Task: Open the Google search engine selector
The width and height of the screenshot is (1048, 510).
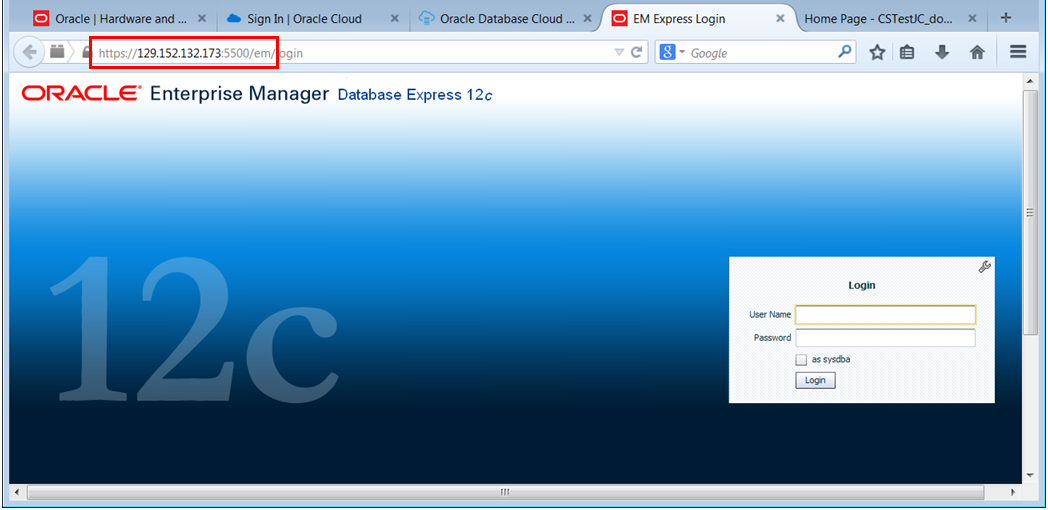Action: [x=672, y=52]
